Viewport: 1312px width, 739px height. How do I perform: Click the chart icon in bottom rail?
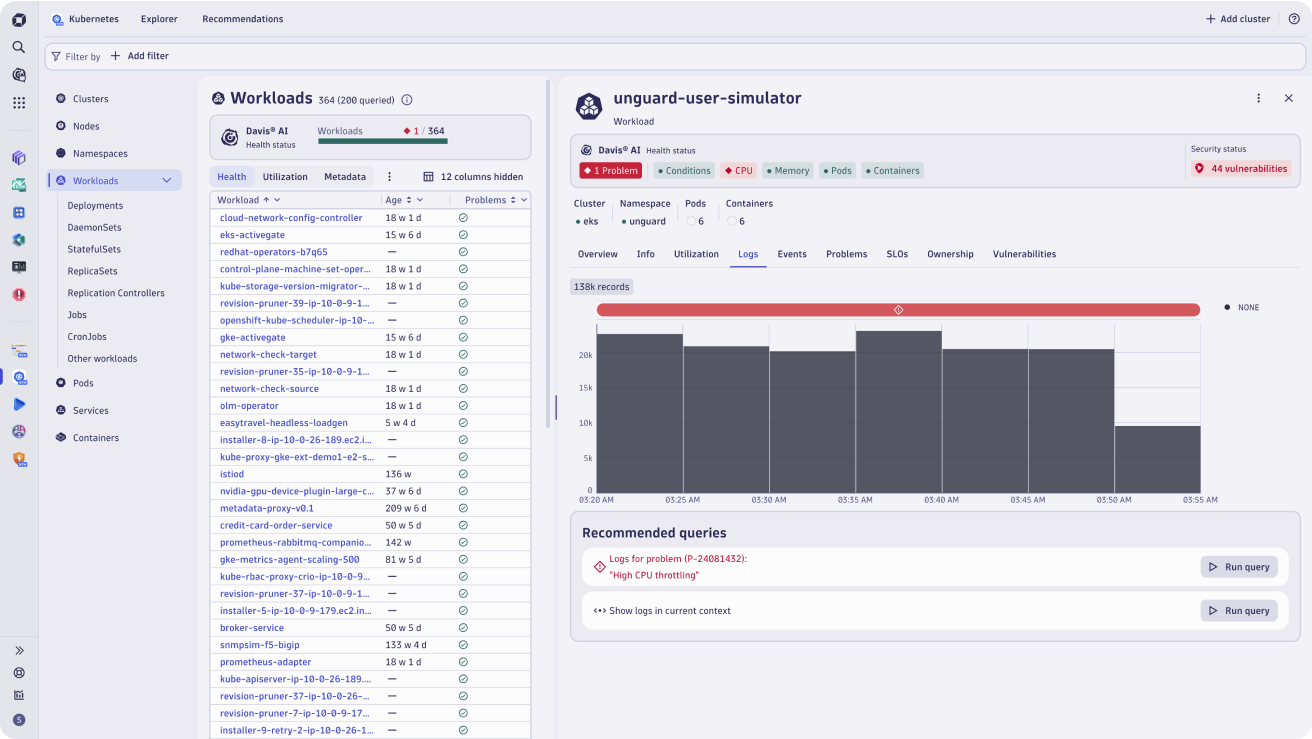19,695
